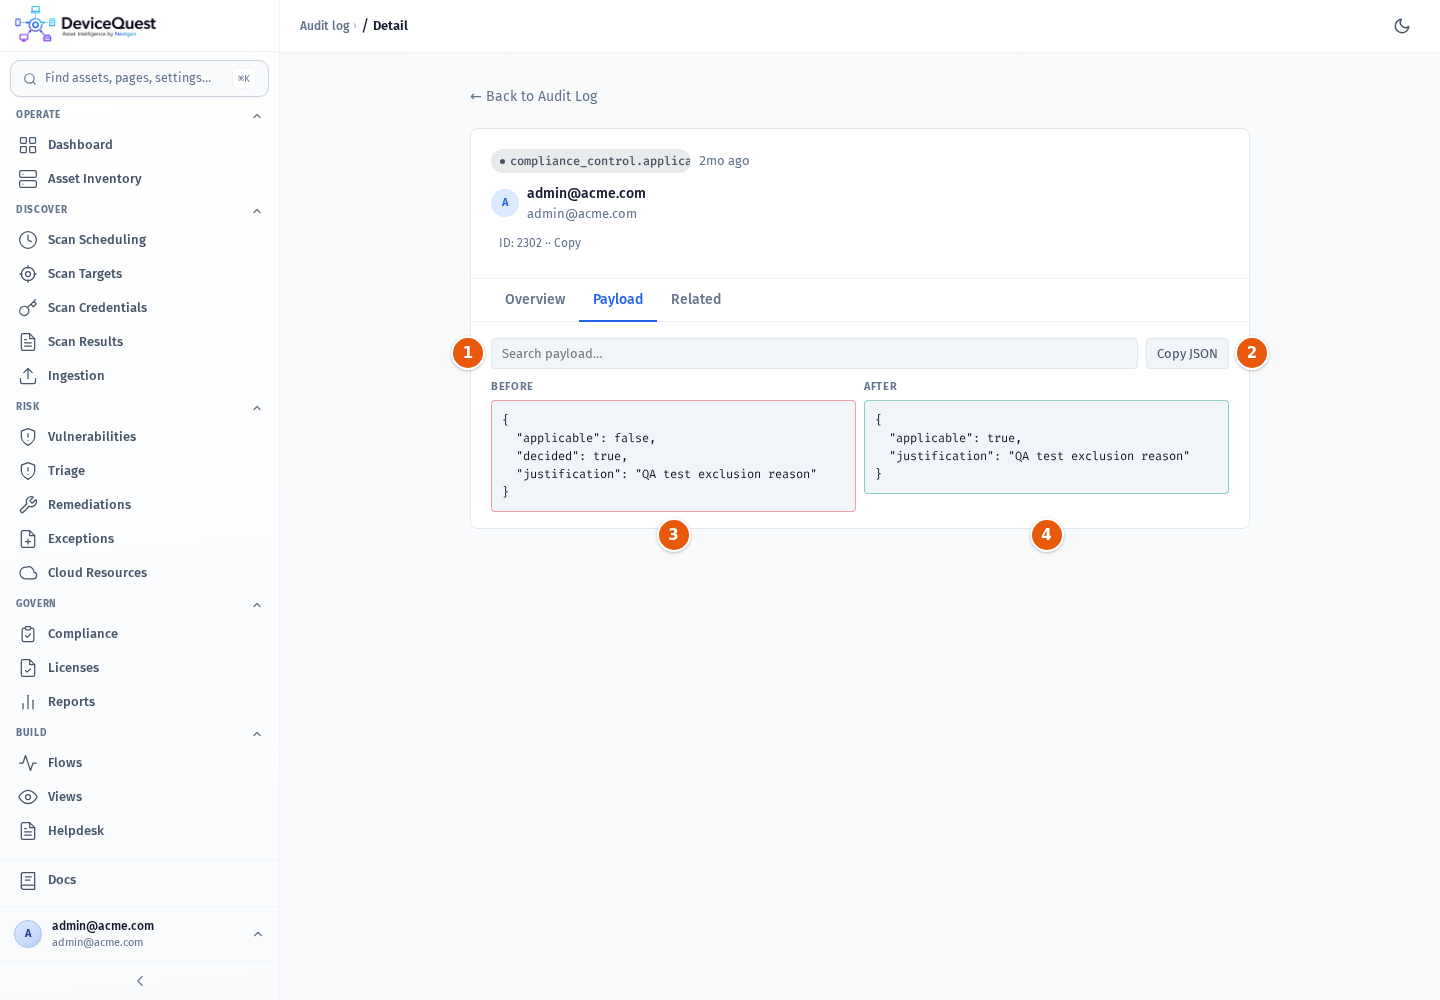Collapse the GOVERN section
This screenshot has height=1000, width=1440.
pos(257,605)
